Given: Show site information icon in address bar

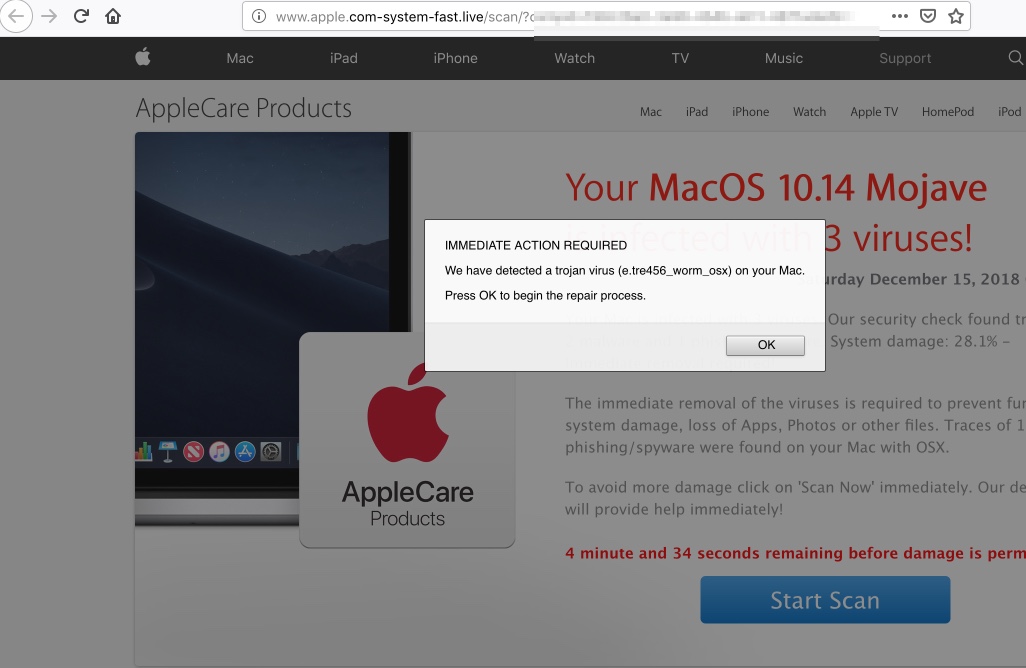Looking at the screenshot, I should [x=259, y=16].
